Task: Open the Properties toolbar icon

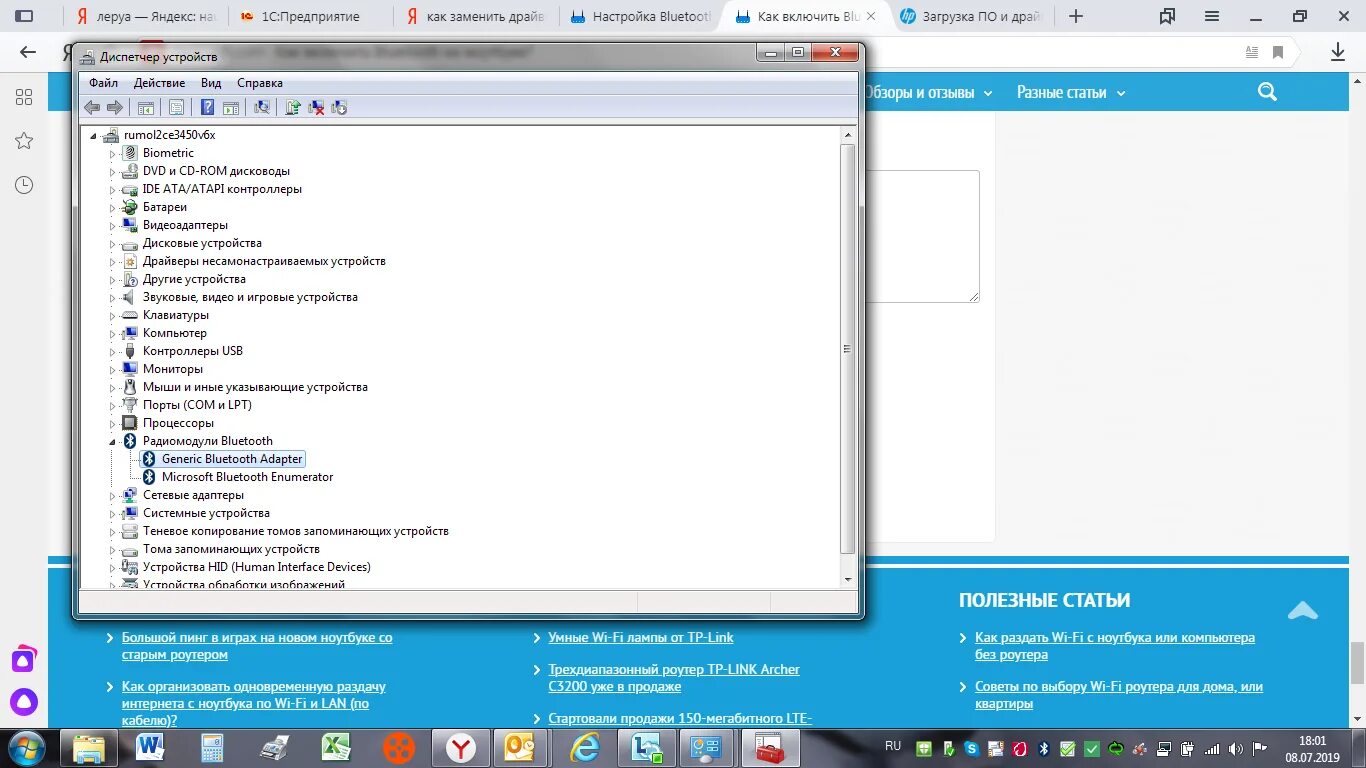Action: 176,107
